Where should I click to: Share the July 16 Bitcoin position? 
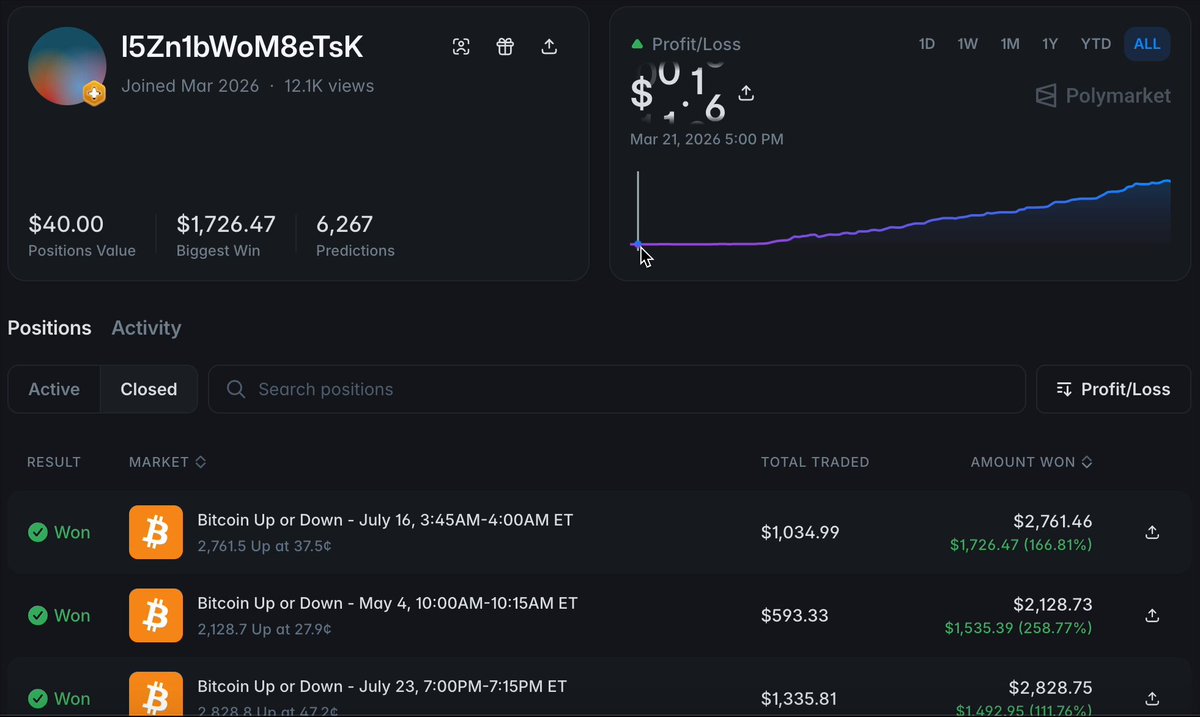[1152, 532]
